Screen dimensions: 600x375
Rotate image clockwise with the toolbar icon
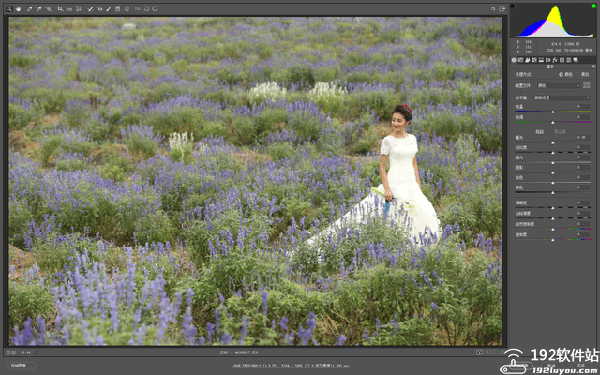click(x=155, y=8)
